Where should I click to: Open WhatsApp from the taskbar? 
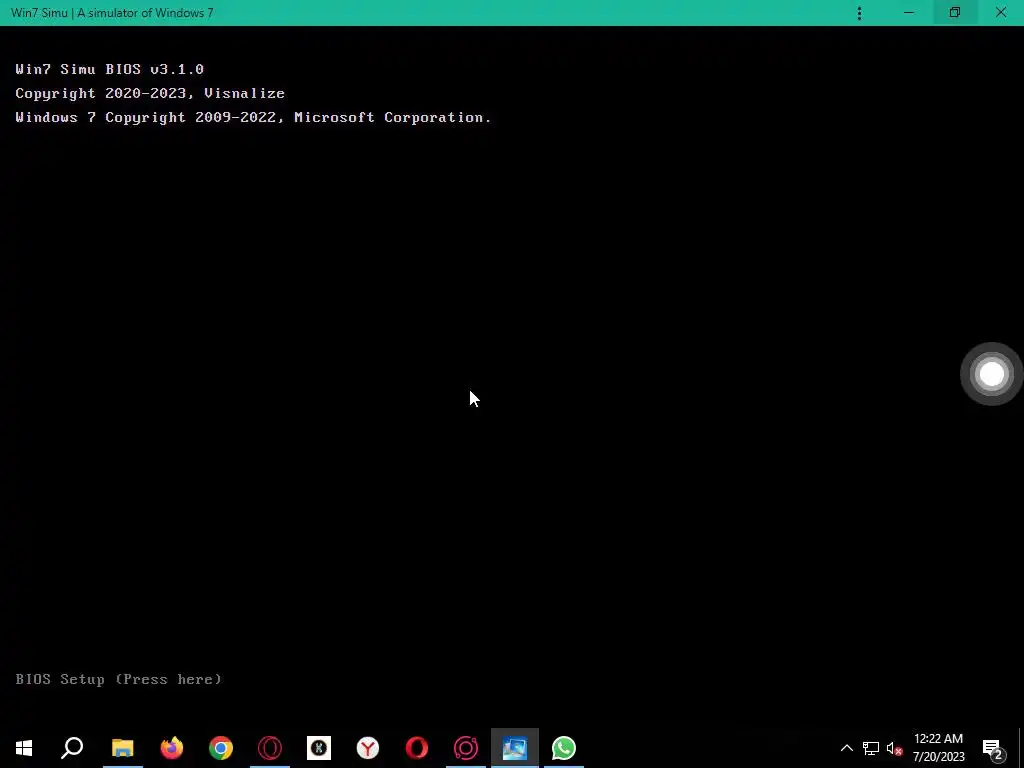tap(564, 748)
